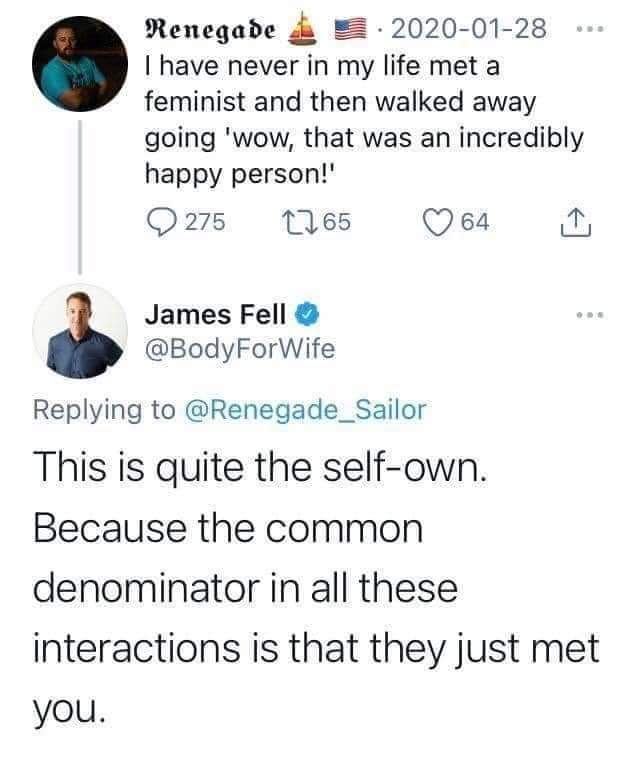This screenshot has height=771, width=640.
Task: Select Renegade's original tweet text
Action: coord(364,119)
